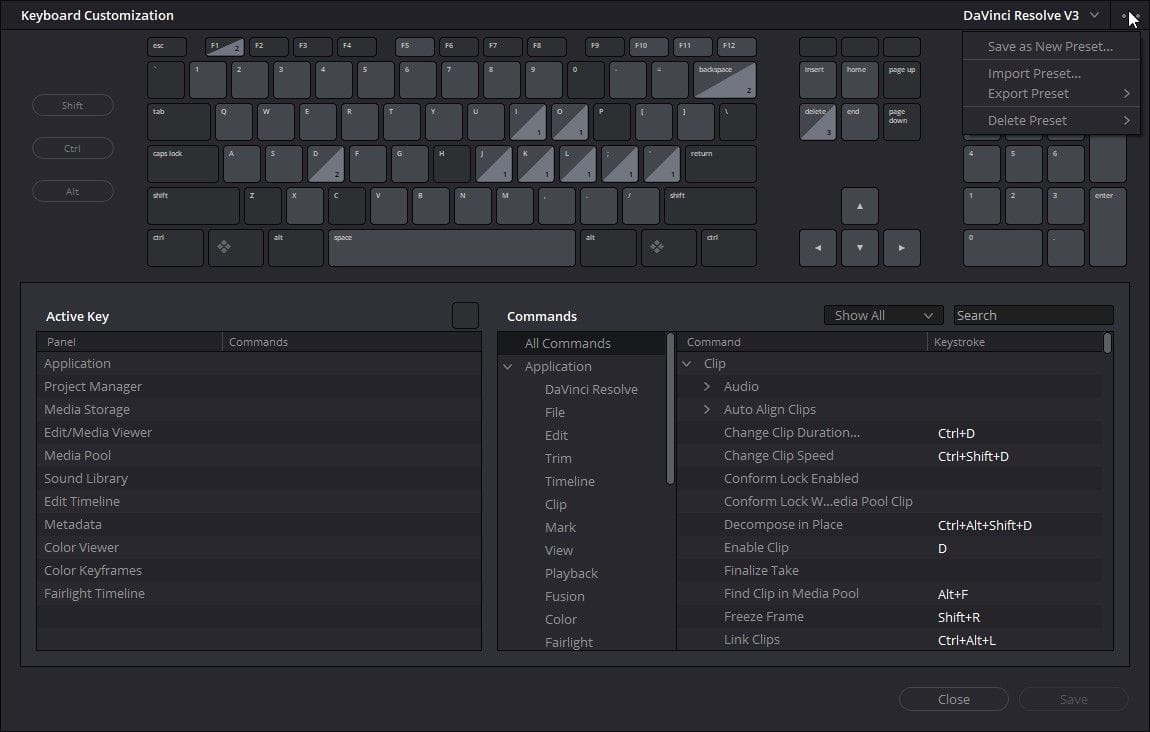The image size is (1150, 732).
Task: Click the J key on virtual keyboard
Action: pyautogui.click(x=494, y=164)
